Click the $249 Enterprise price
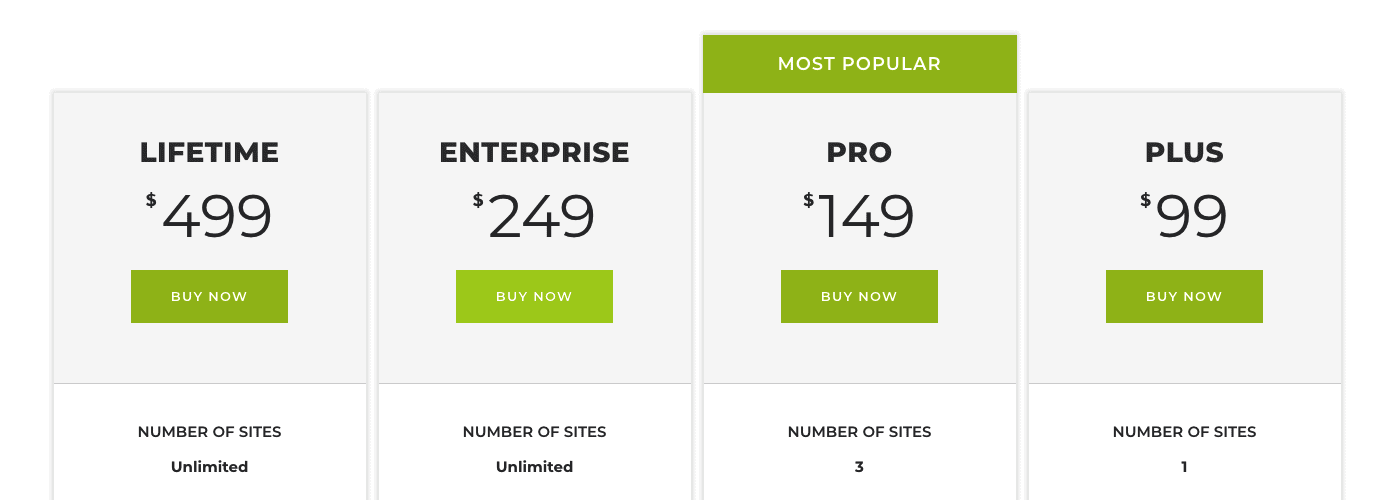 [534, 216]
